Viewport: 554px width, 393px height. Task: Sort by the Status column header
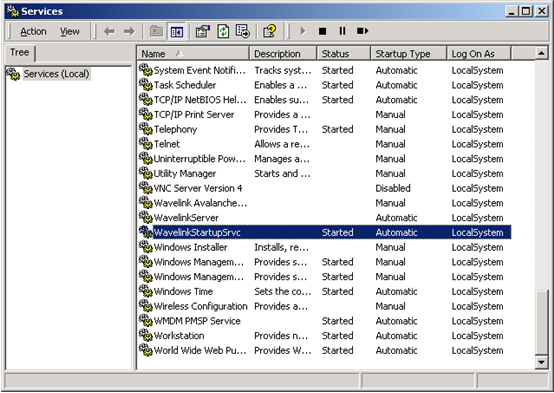344,54
